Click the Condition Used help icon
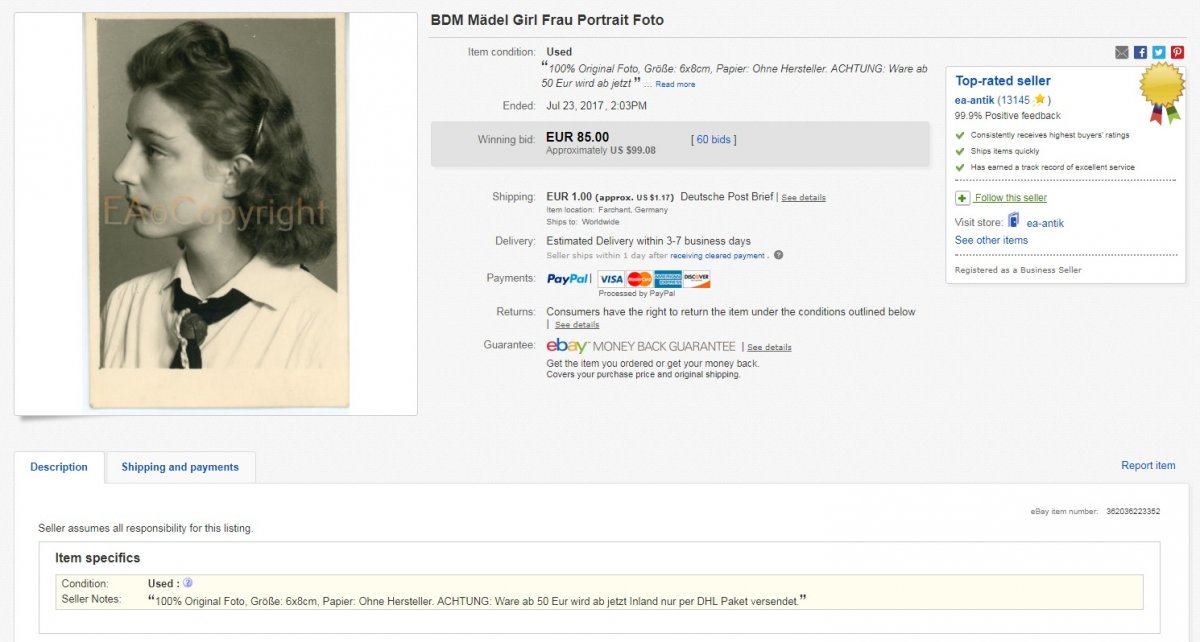 pos(187,583)
